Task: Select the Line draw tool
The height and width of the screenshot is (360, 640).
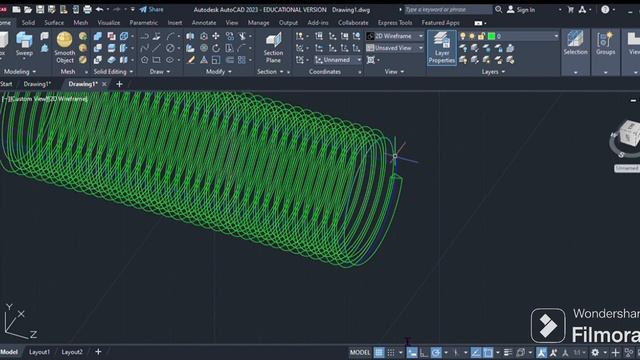Action: [157, 48]
